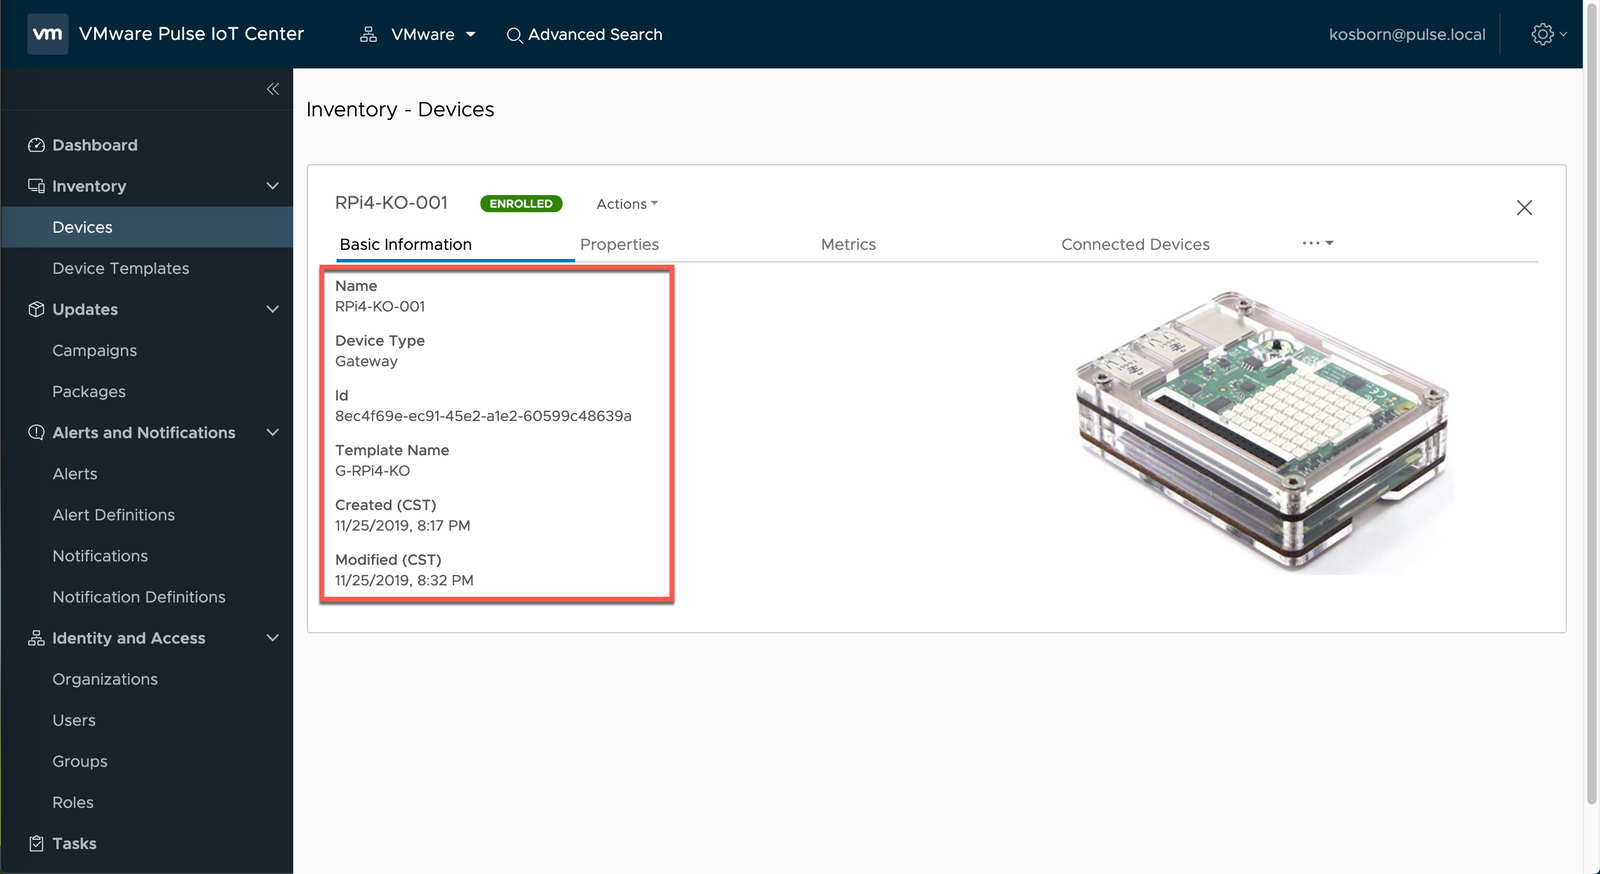Open Advanced Search link

[595, 34]
